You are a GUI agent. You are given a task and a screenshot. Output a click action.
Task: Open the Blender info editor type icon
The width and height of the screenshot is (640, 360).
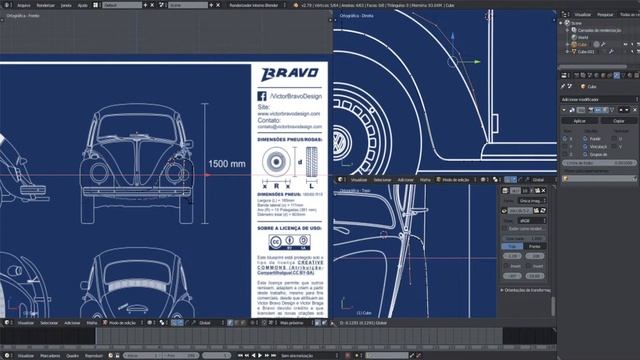tap(7, 5)
